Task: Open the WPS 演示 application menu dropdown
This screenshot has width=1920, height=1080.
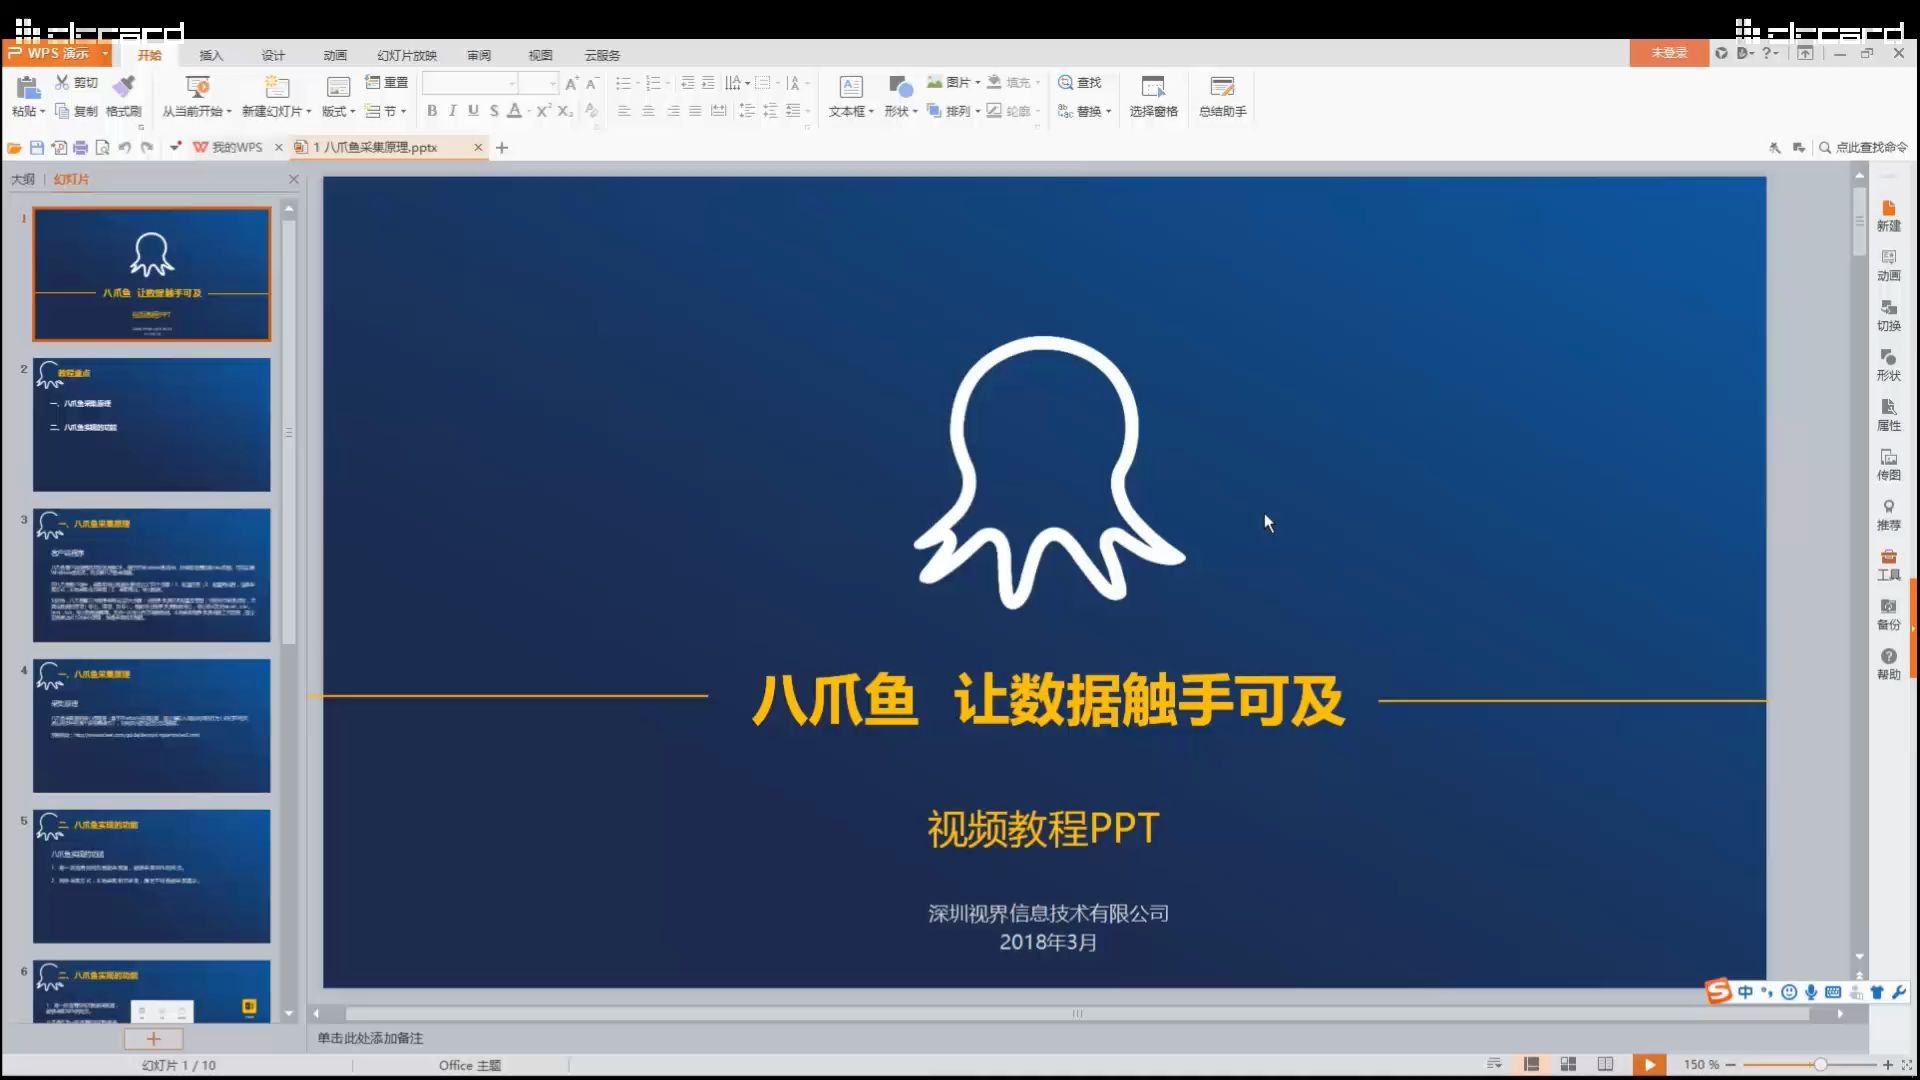Action: click(x=105, y=53)
